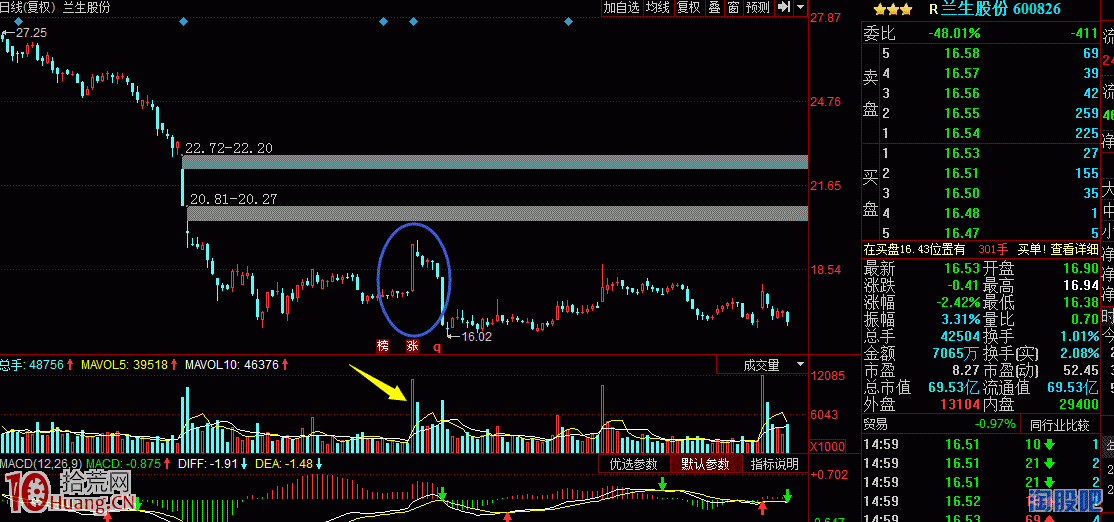Select buy level 1 price 16.53
This screenshot has height=522, width=1114.
tap(963, 153)
